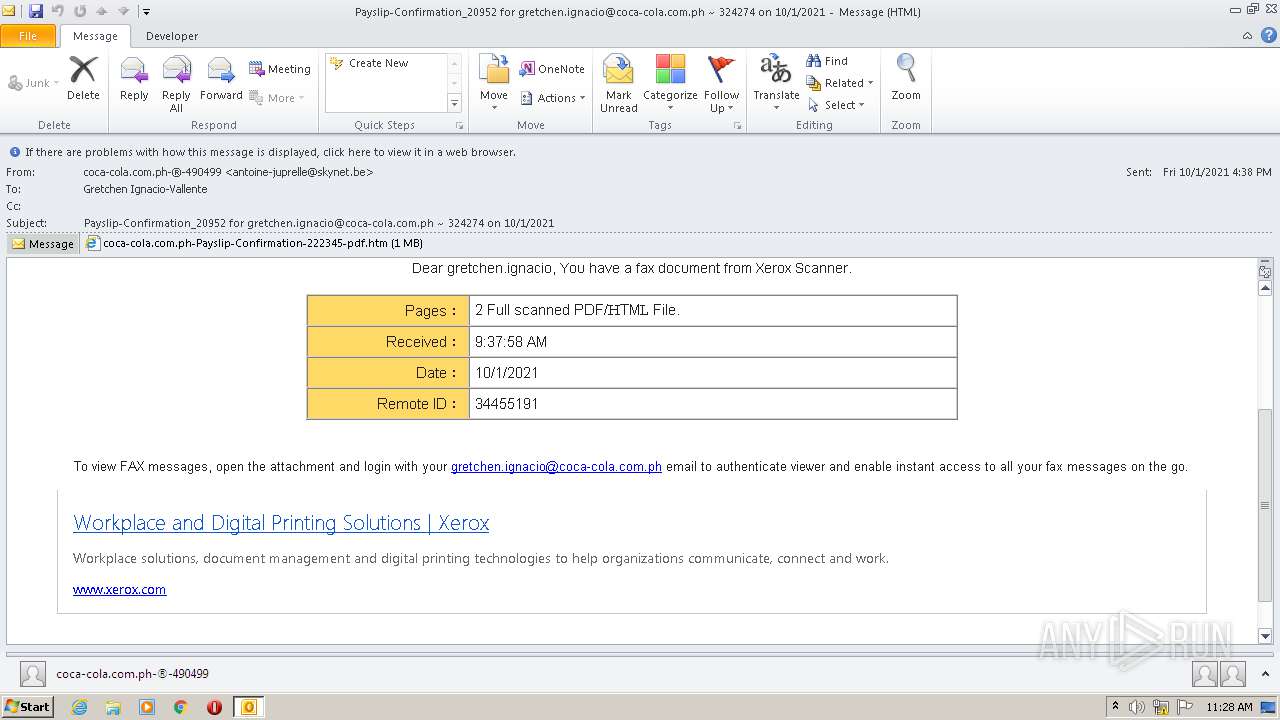Click the Windows Start button
The height and width of the screenshot is (720, 1280).
point(28,706)
